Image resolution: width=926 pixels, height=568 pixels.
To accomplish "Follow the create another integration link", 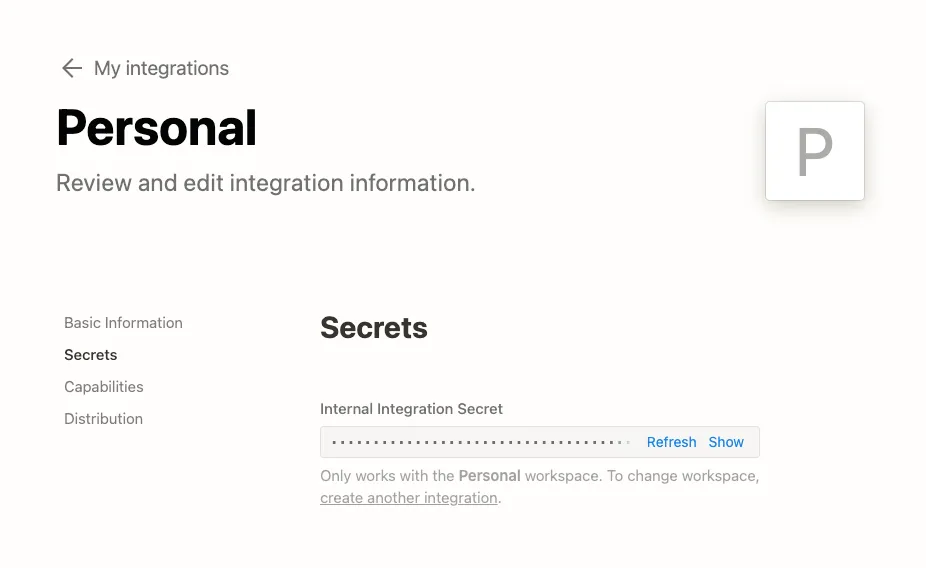I will [x=409, y=498].
